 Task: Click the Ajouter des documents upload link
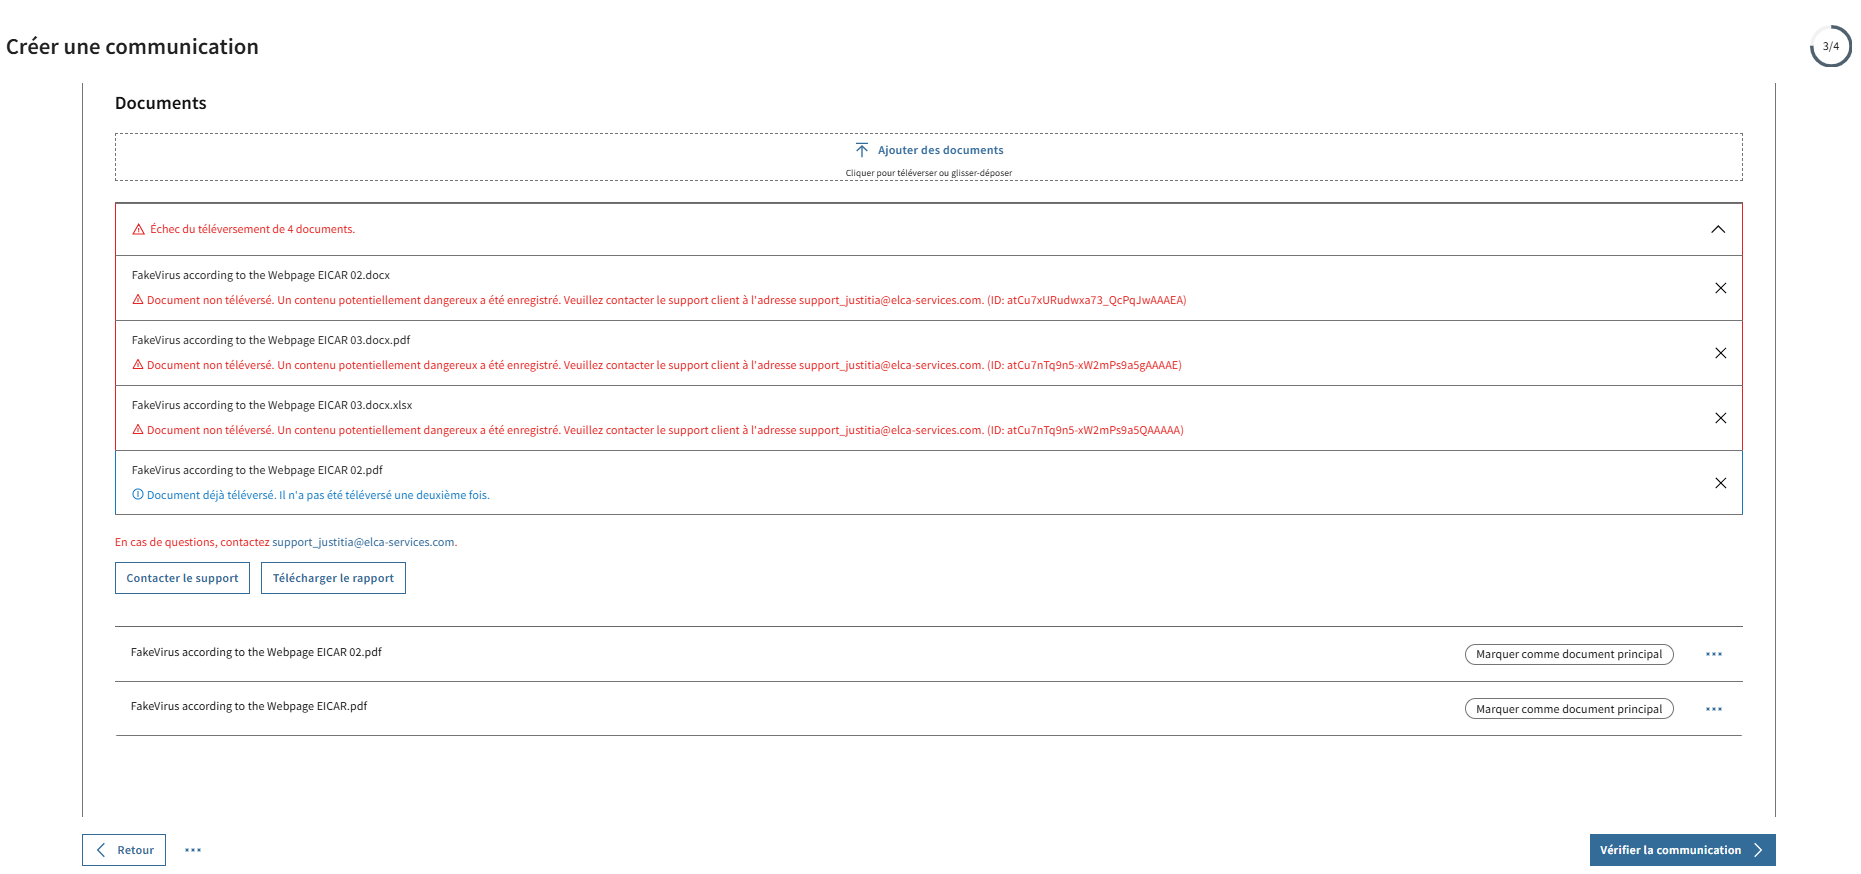(x=940, y=150)
